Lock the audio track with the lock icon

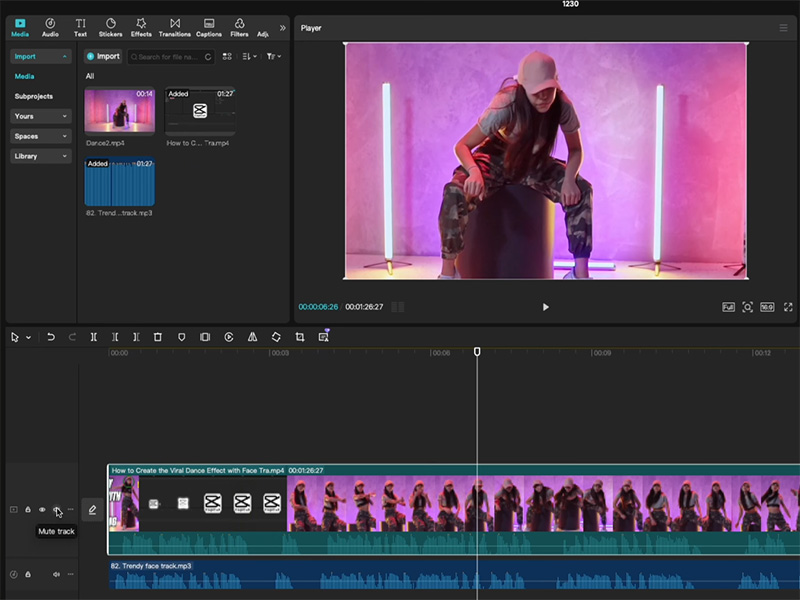(x=28, y=573)
